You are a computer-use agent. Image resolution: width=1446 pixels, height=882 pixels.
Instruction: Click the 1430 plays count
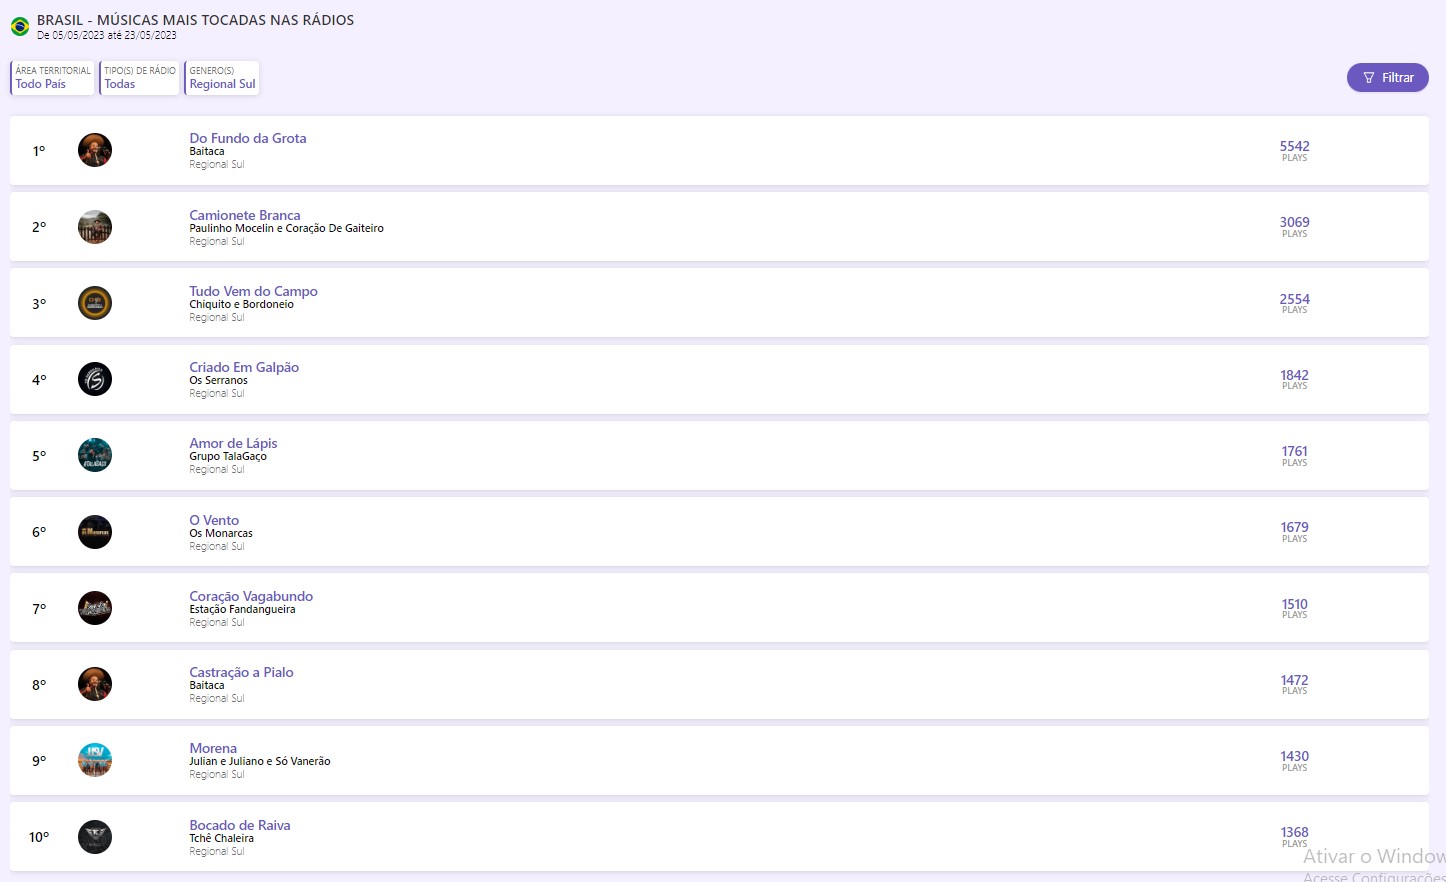[x=1295, y=756]
